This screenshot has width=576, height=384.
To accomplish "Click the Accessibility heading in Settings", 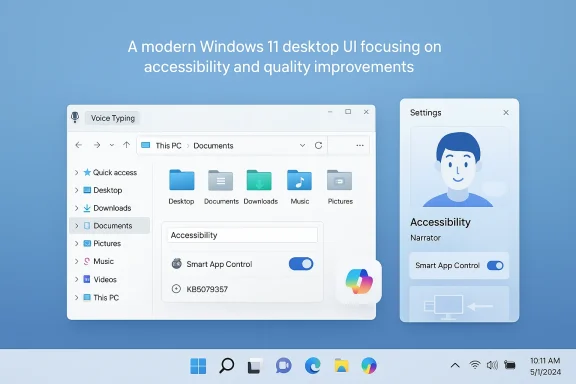I will pyautogui.click(x=440, y=222).
